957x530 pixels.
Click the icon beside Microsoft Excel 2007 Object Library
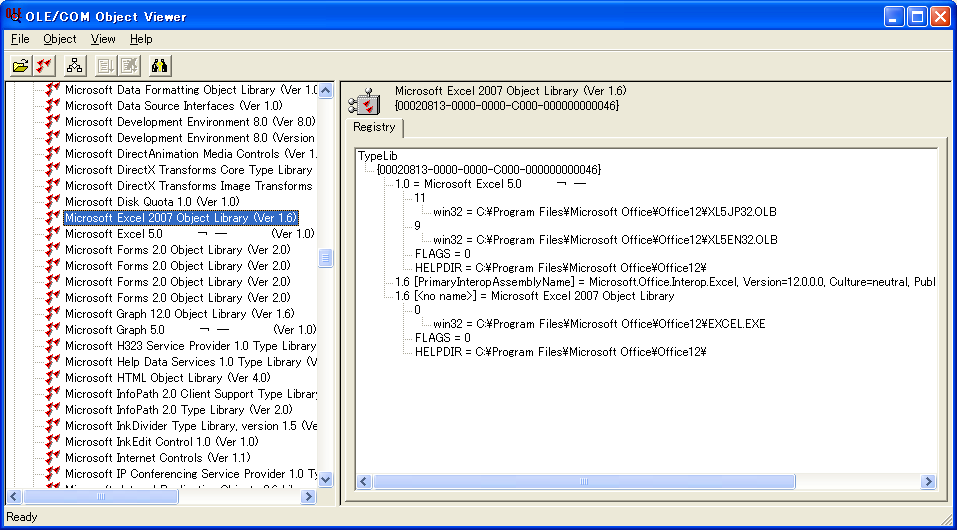click(x=53, y=217)
